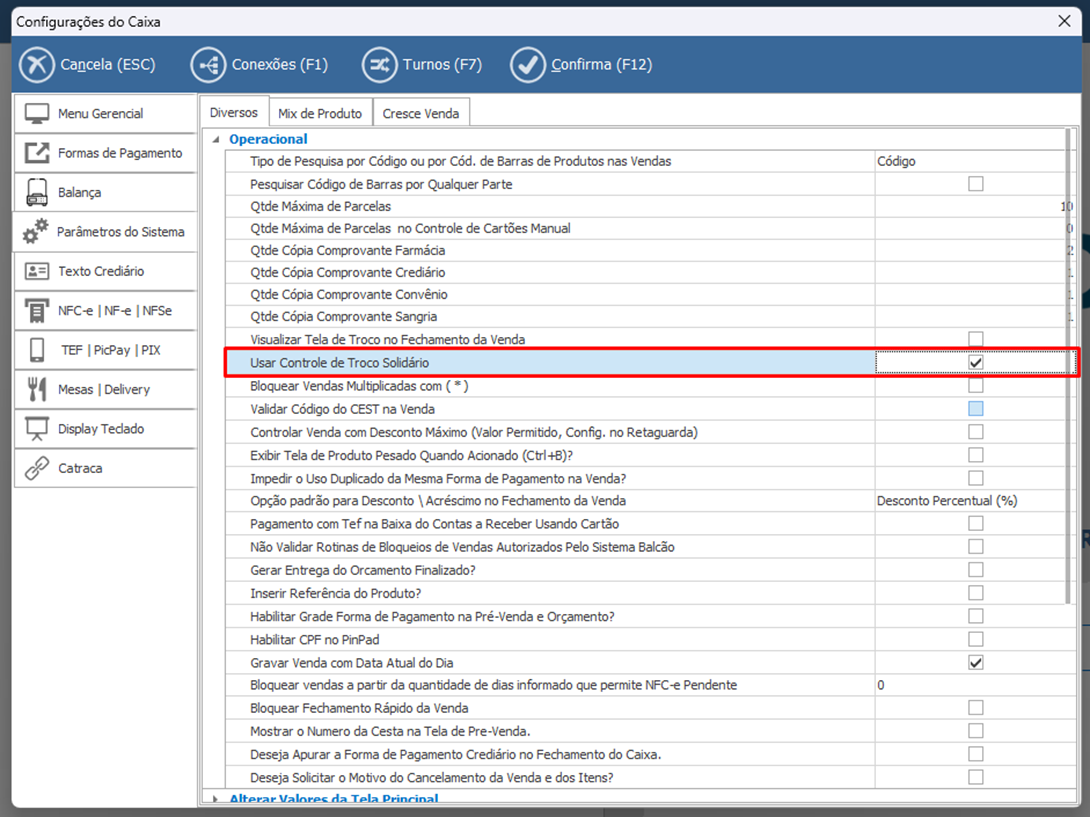Switch to the Cresce Venda tab
Viewport: 1090px width, 817px height.
(421, 114)
